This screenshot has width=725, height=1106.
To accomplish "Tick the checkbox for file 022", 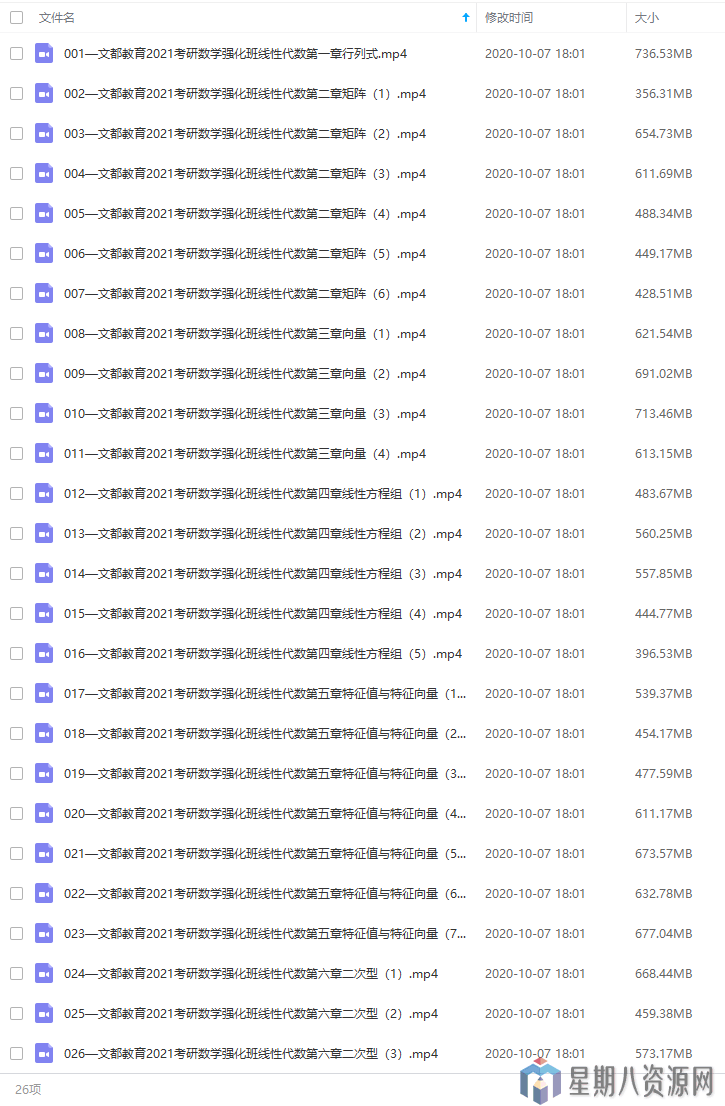I will tap(16, 893).
